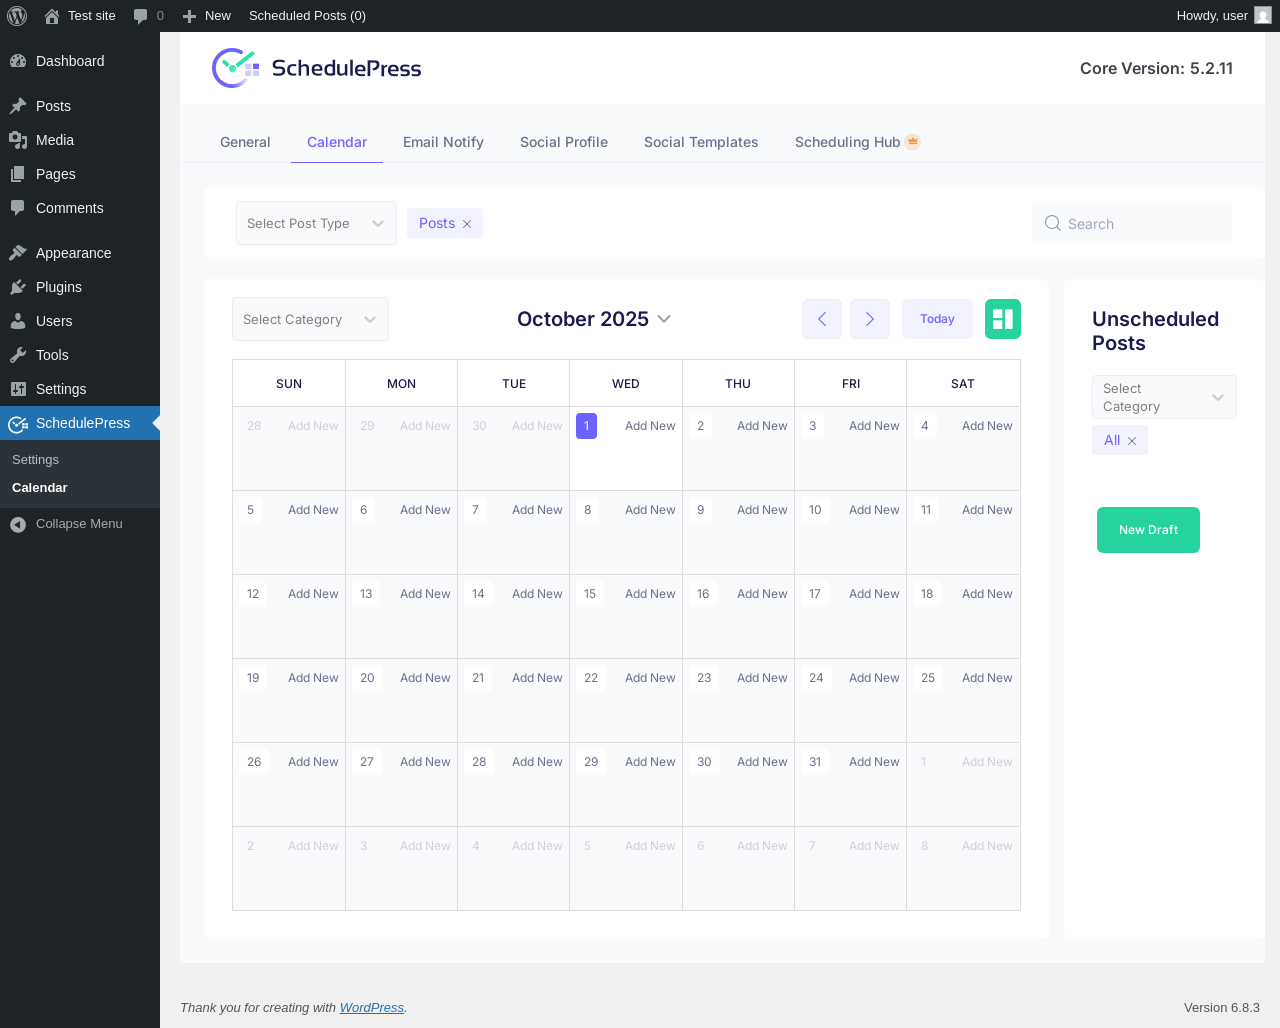Click the WordPress logo in admin bar
Viewport: 1280px width, 1028px height.
[x=17, y=16]
